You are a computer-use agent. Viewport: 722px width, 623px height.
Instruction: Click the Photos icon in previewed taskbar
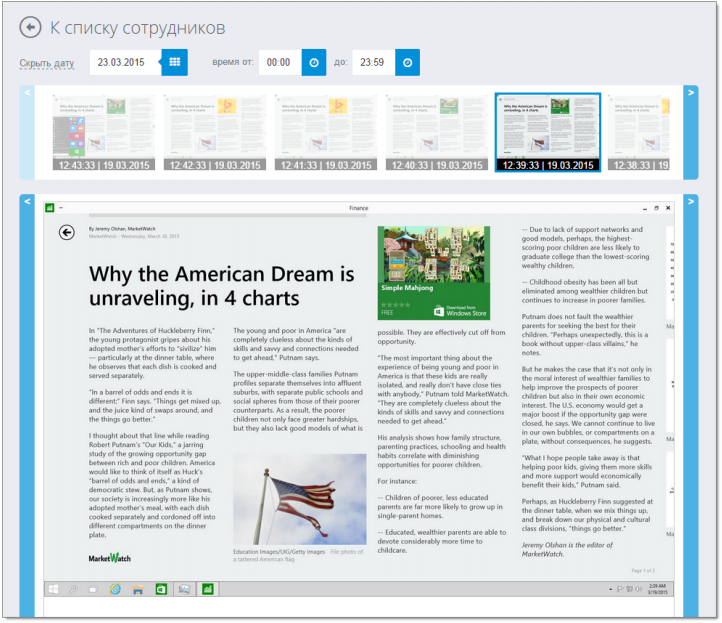184,589
